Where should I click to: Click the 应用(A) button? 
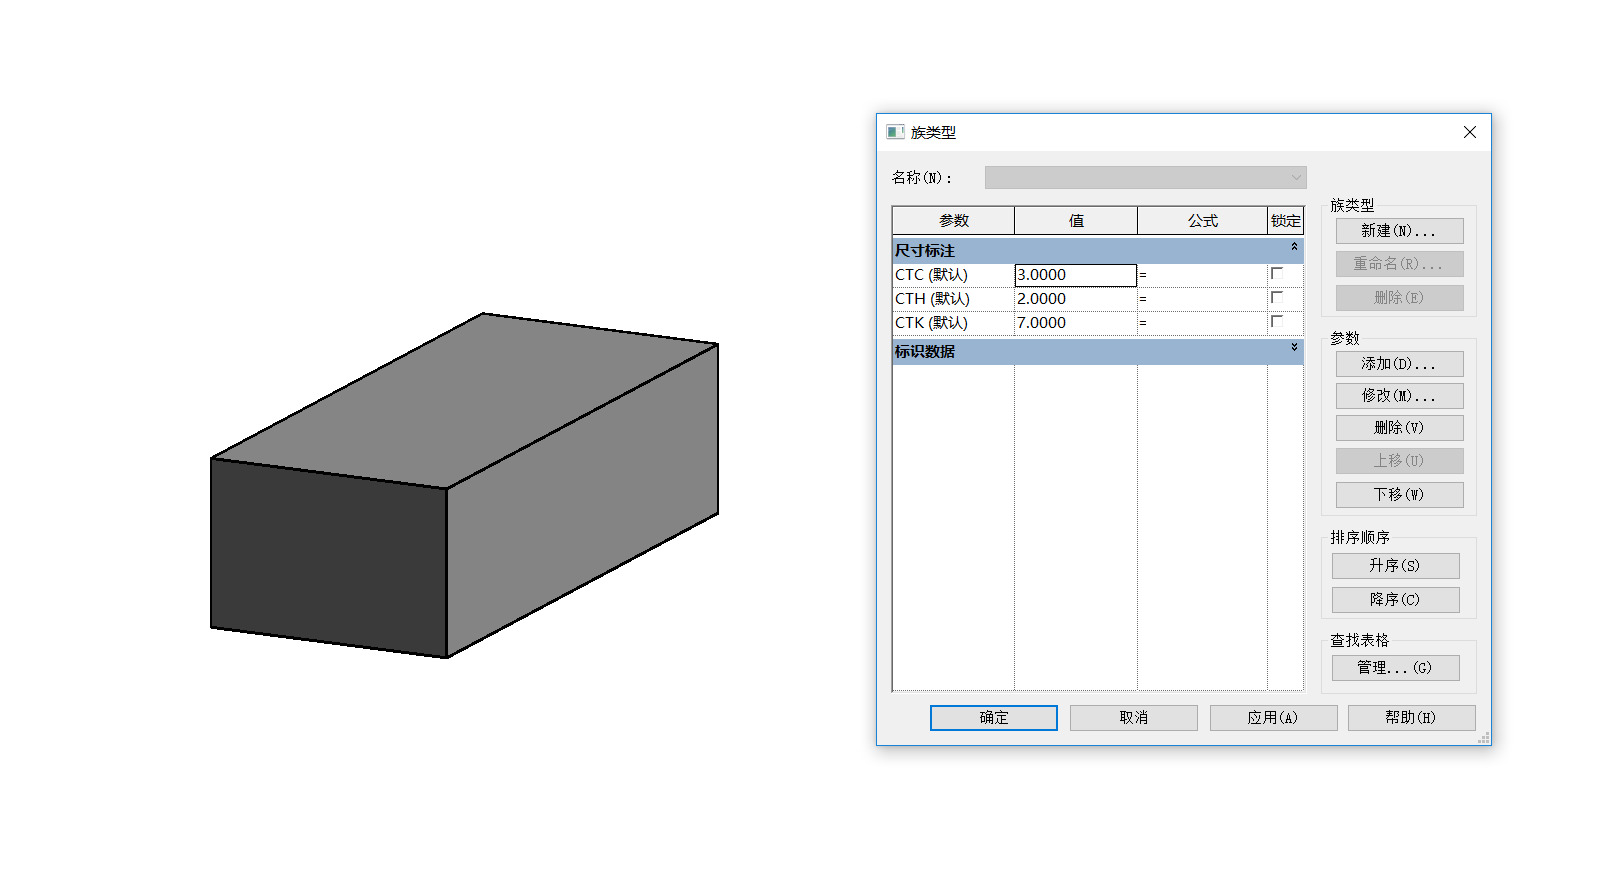coord(1273,718)
